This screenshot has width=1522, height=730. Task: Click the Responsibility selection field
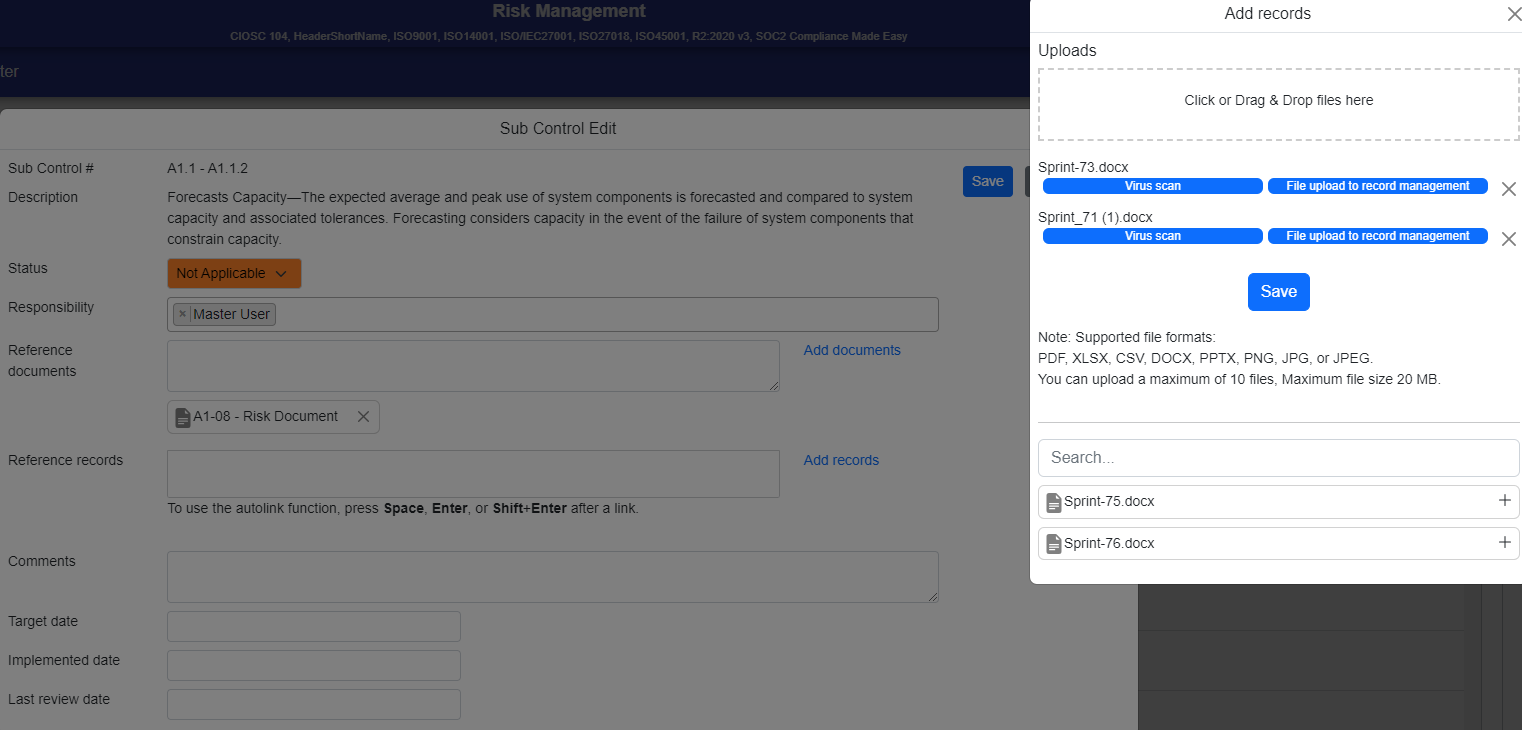point(600,314)
